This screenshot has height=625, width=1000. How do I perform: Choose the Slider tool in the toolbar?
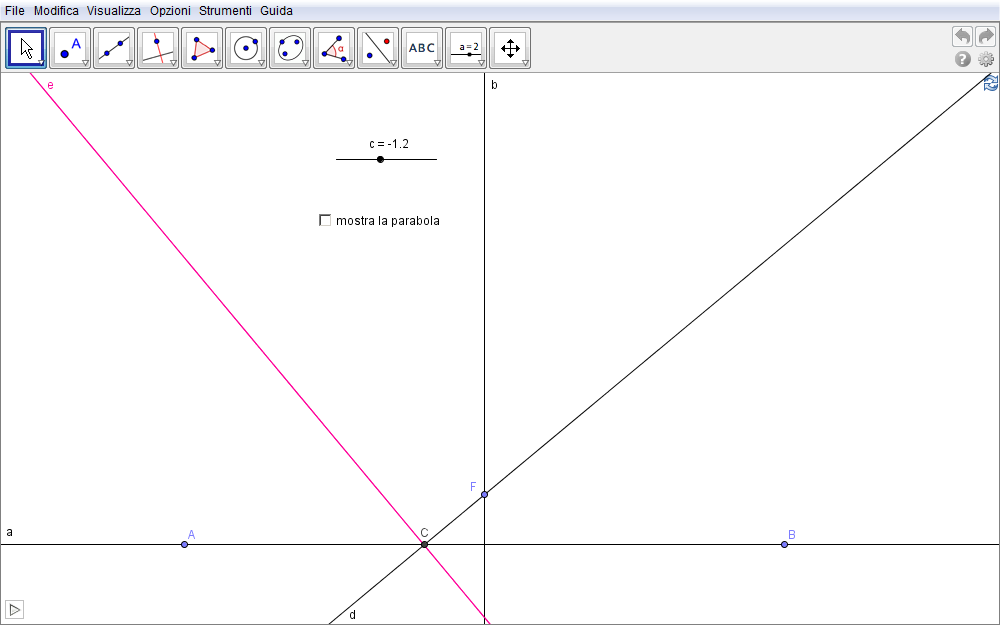466,47
